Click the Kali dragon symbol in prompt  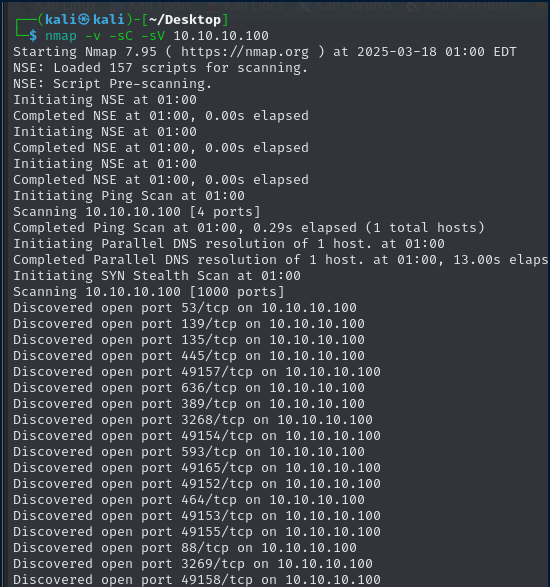coord(83,20)
